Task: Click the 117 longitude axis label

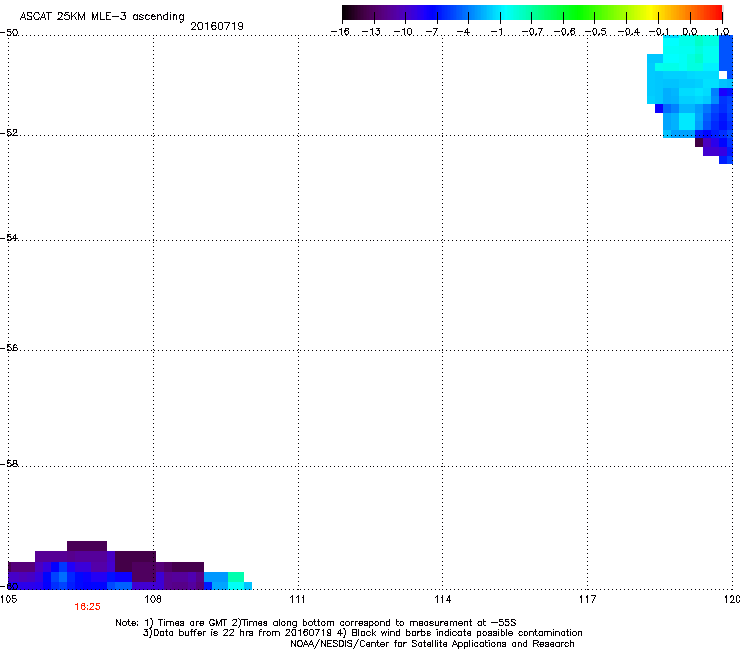Action: click(x=588, y=599)
